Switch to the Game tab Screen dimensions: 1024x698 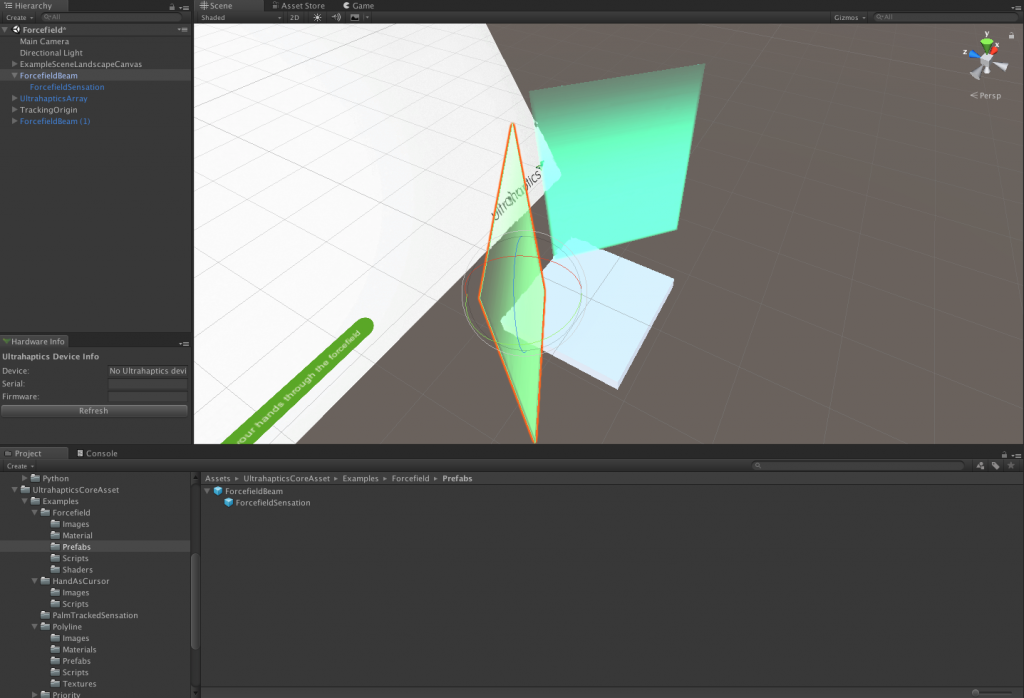click(359, 6)
